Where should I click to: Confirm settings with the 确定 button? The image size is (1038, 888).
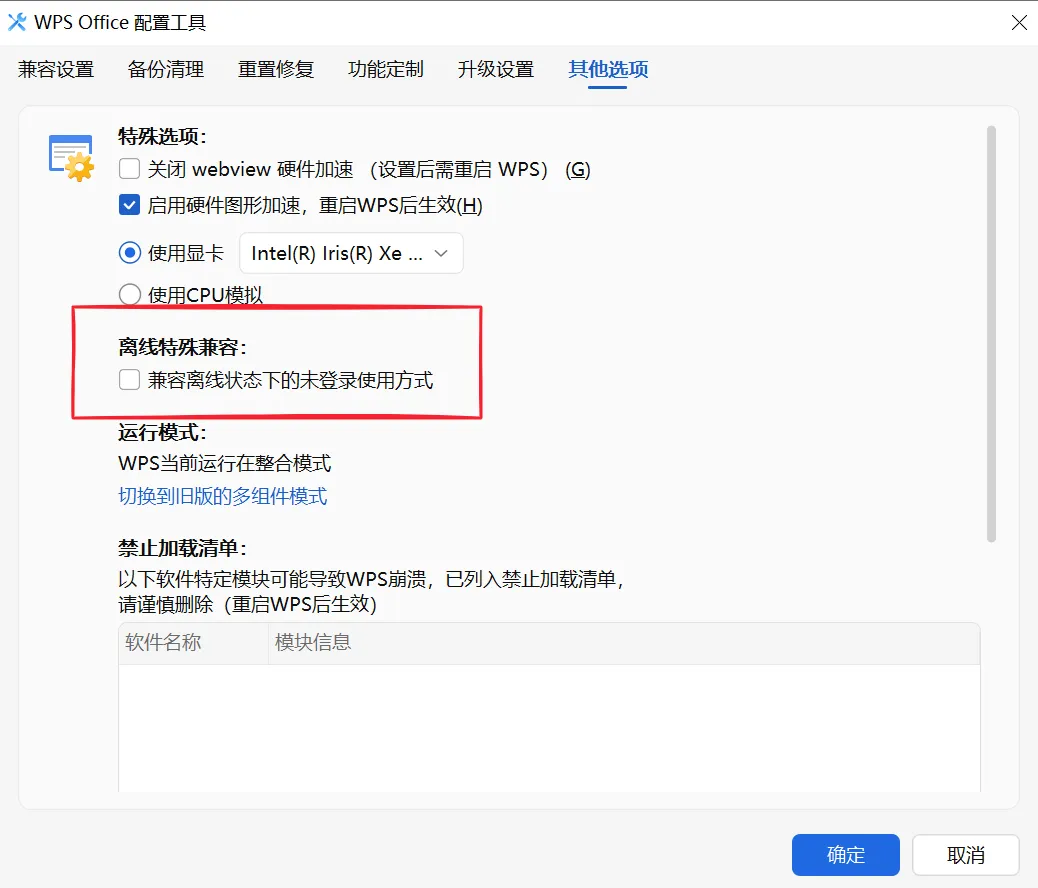tap(845, 855)
